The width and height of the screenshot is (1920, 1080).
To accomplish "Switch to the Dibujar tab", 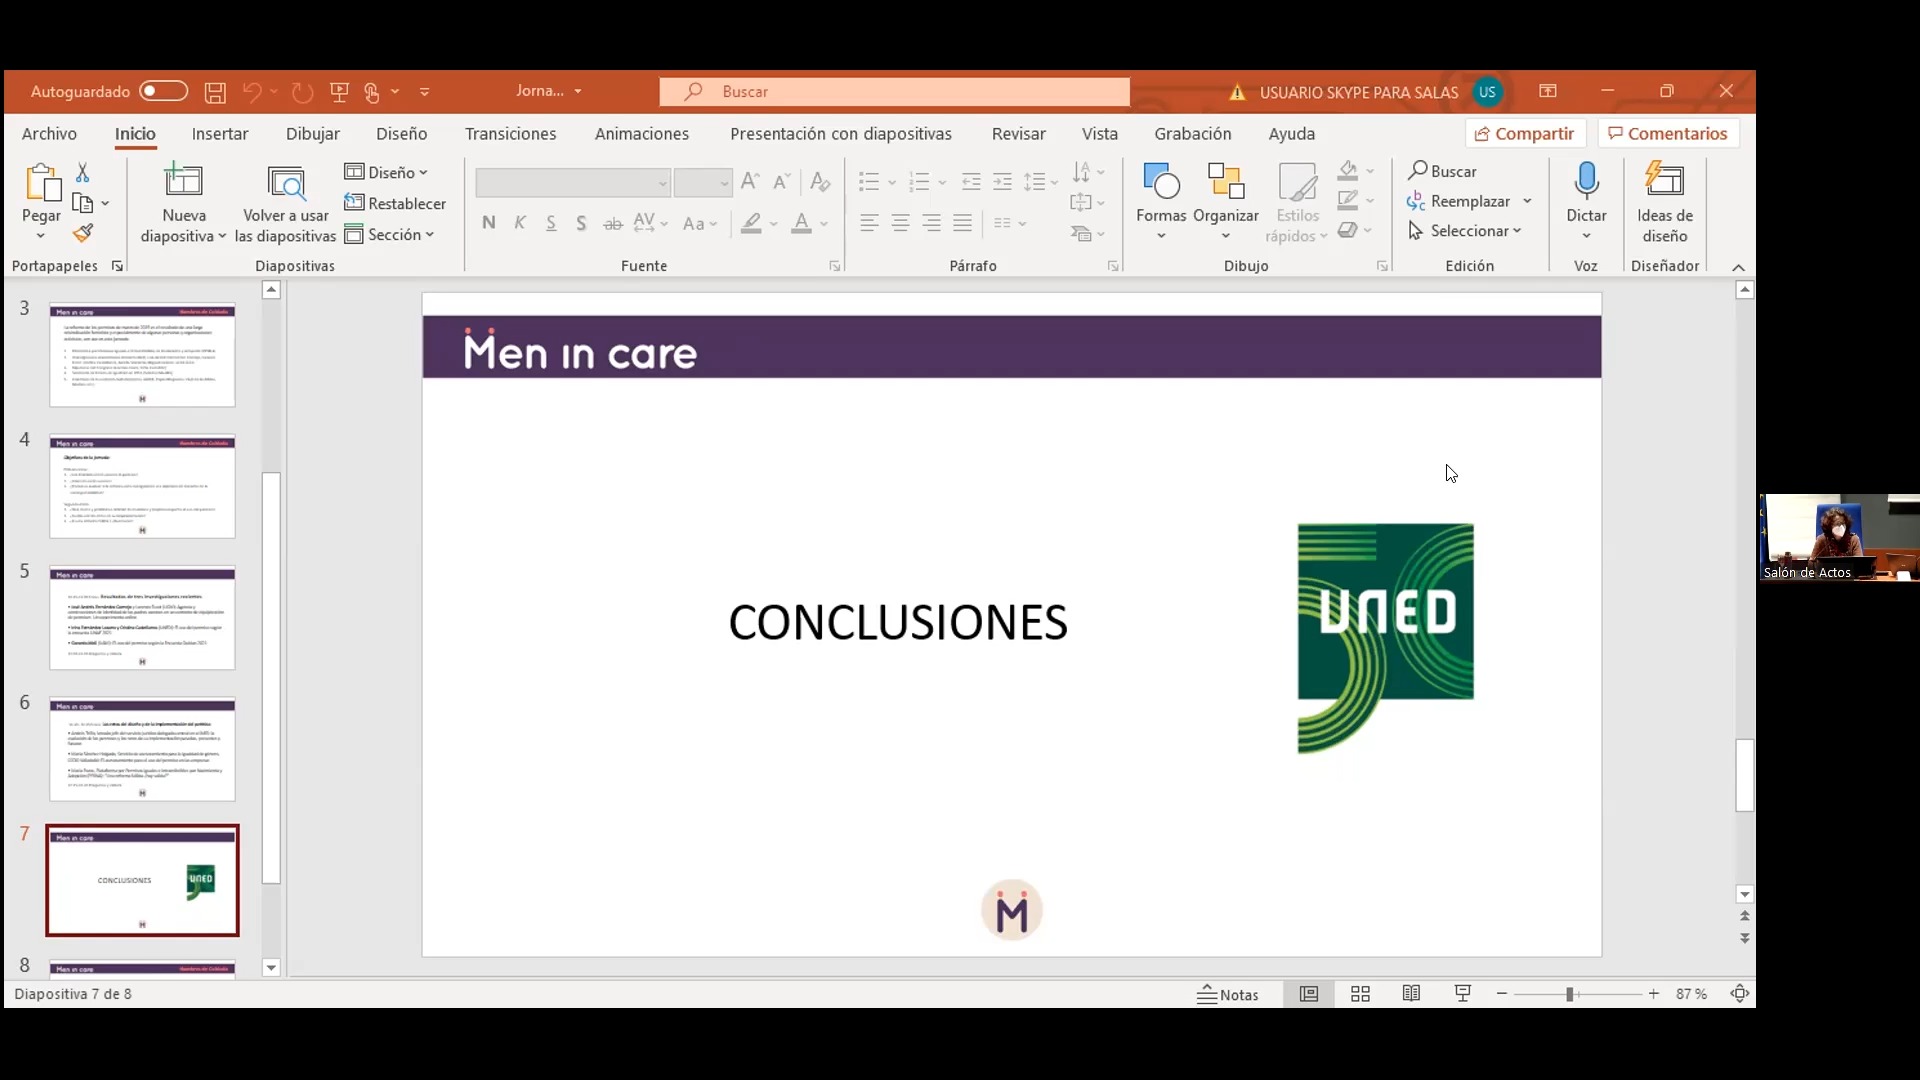I will [x=313, y=134].
